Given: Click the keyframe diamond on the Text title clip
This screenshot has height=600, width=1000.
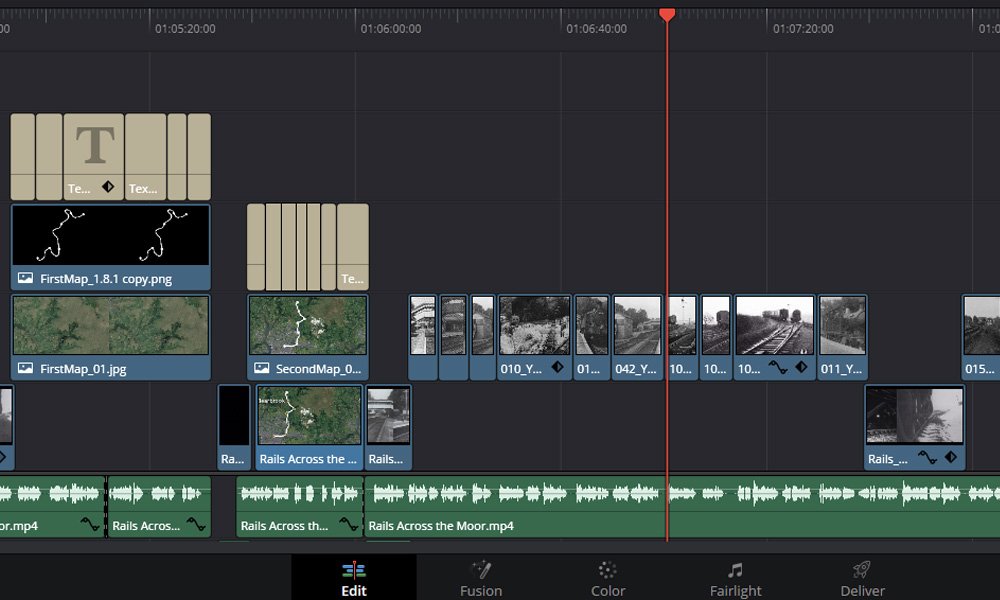Looking at the screenshot, I should (x=108, y=187).
